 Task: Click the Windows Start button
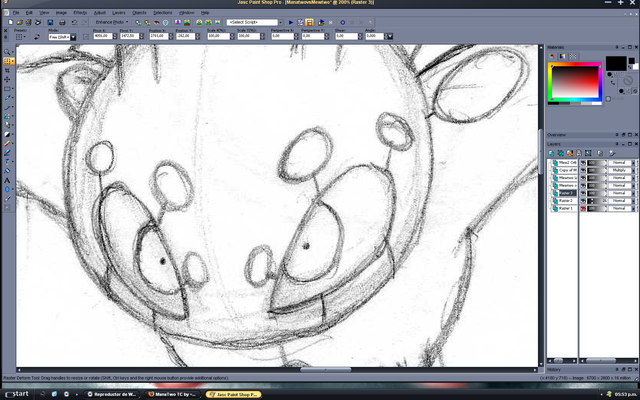click(x=15, y=393)
